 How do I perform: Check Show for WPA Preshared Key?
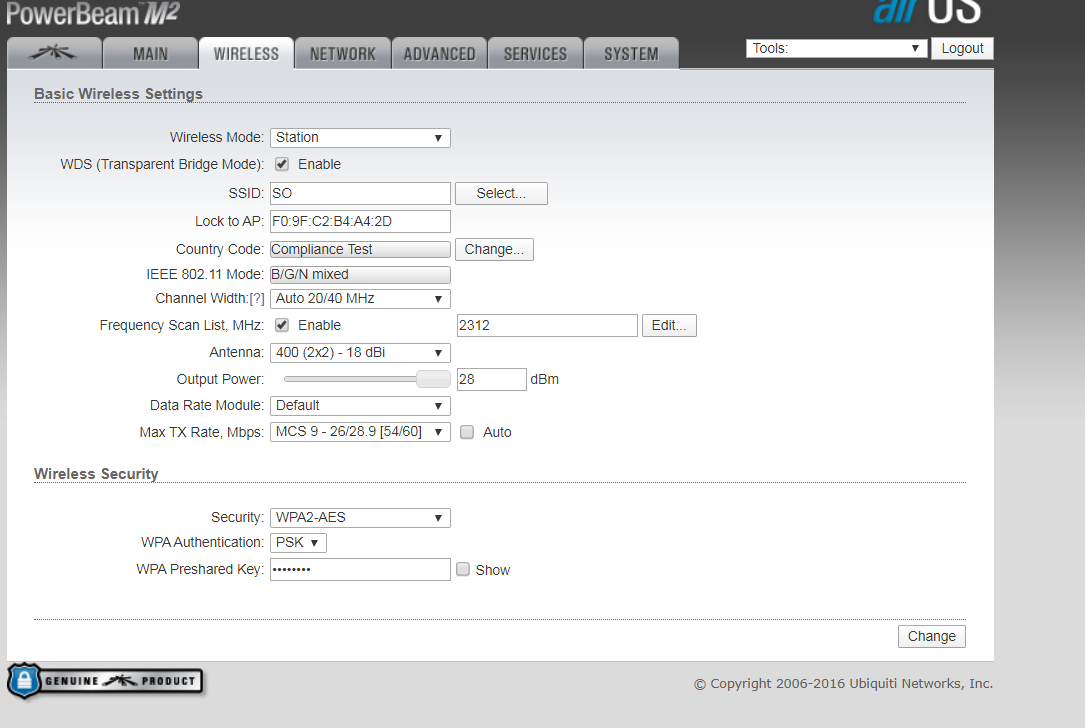pyautogui.click(x=463, y=570)
